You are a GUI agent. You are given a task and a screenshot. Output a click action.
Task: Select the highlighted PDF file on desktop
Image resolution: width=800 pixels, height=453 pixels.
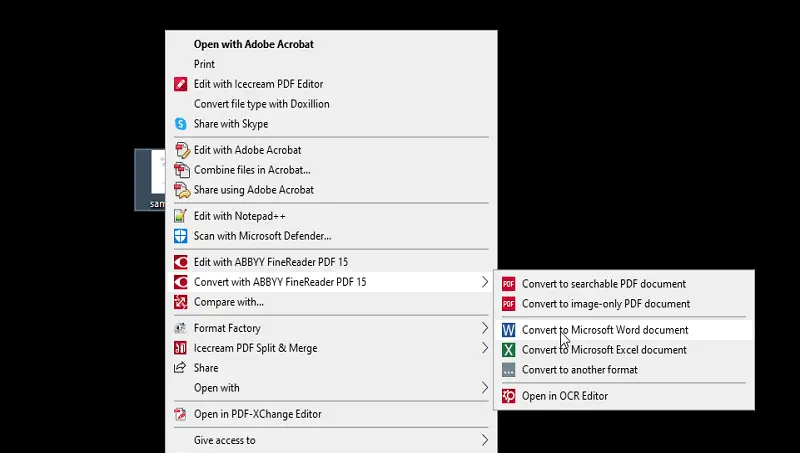[150, 180]
